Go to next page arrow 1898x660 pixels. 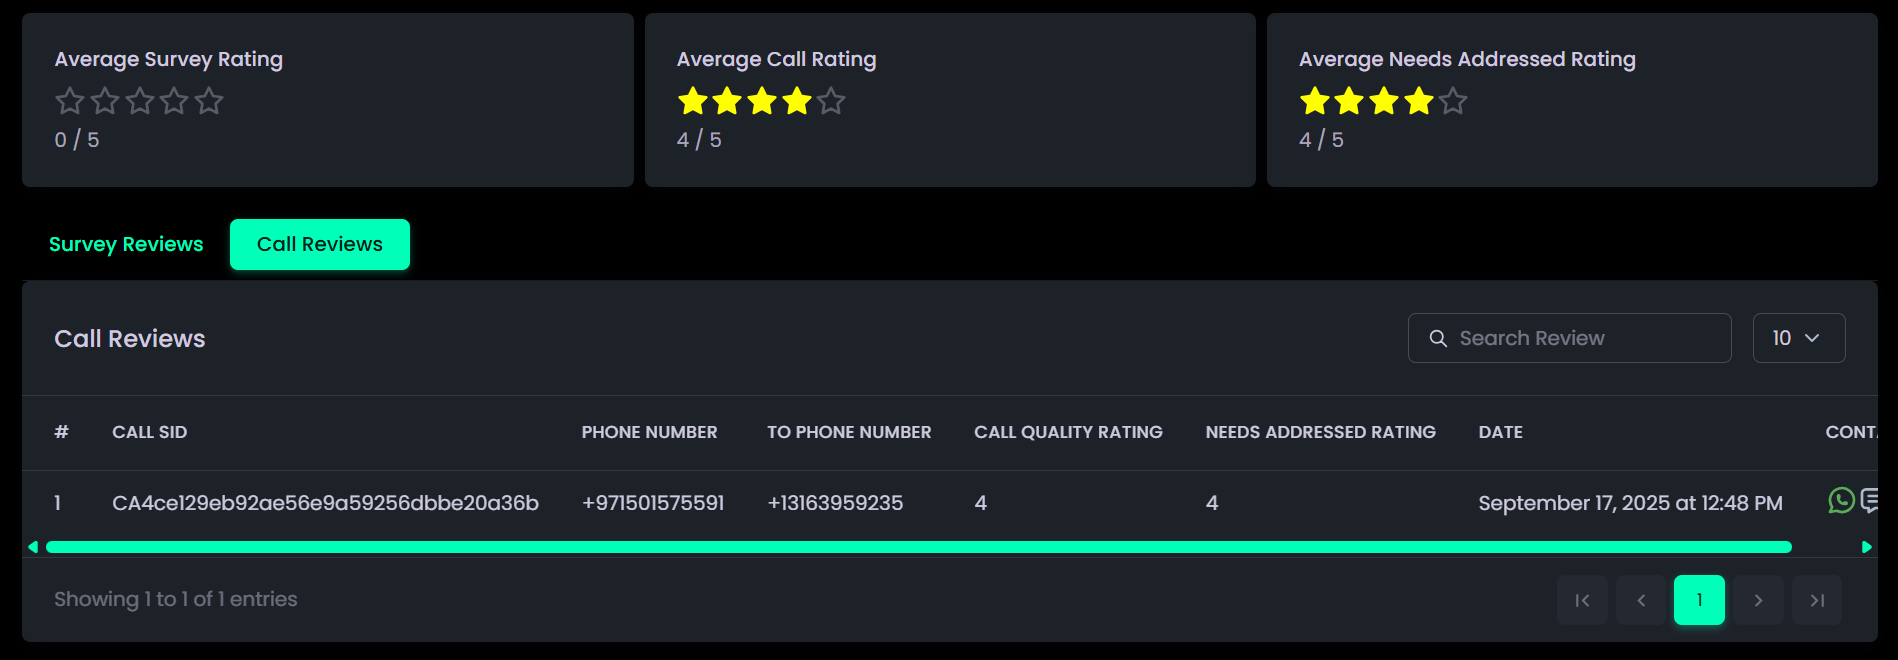pyautogui.click(x=1758, y=600)
